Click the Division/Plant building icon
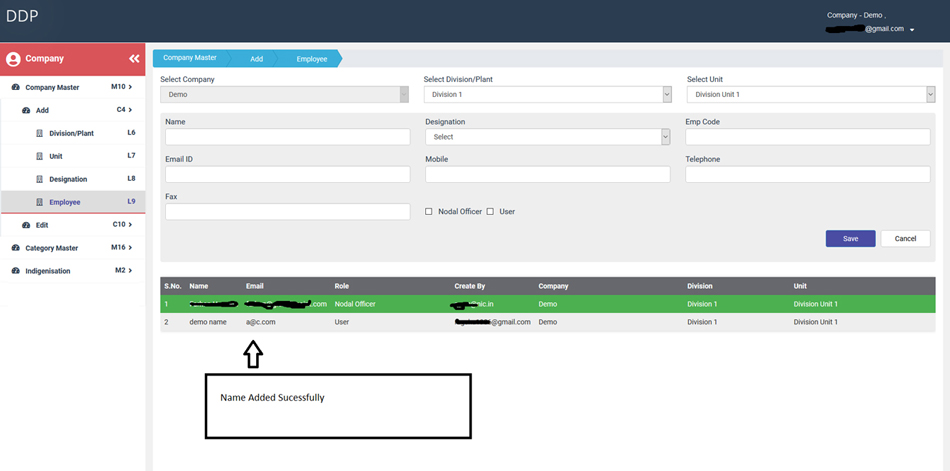The height and width of the screenshot is (471, 950). point(40,133)
